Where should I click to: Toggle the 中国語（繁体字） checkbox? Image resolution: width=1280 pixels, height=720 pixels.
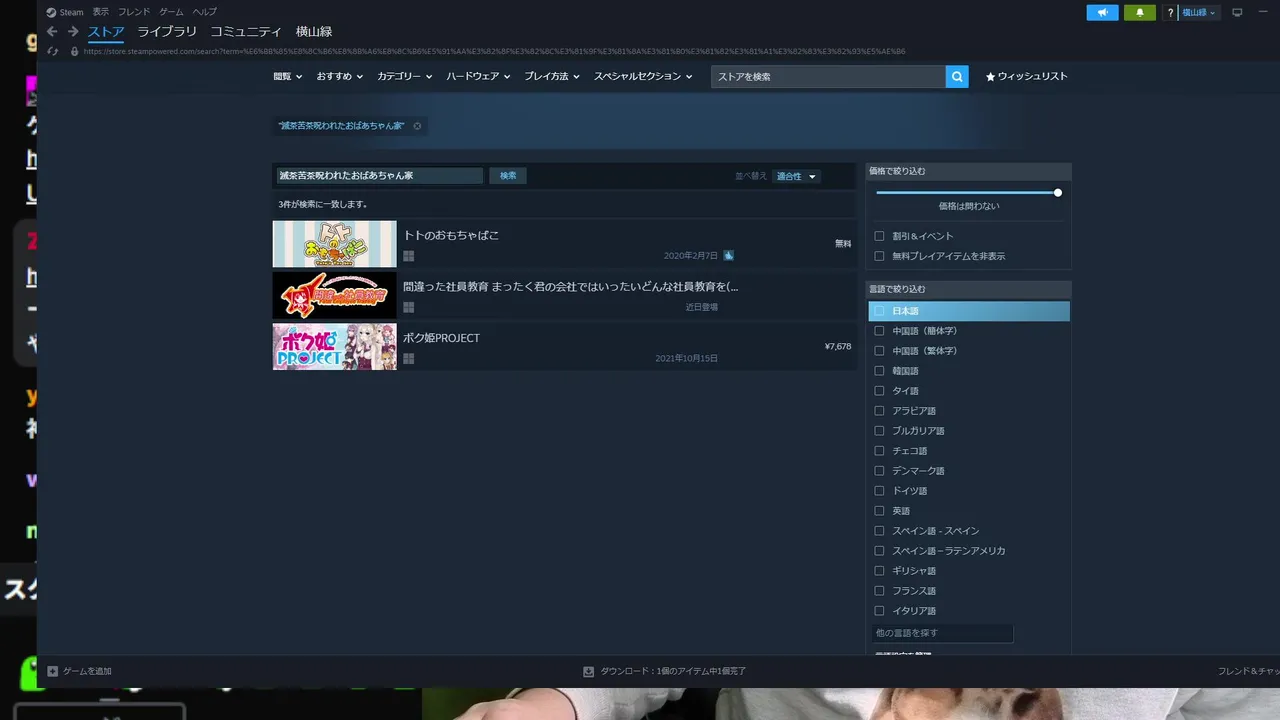[x=880, y=351]
